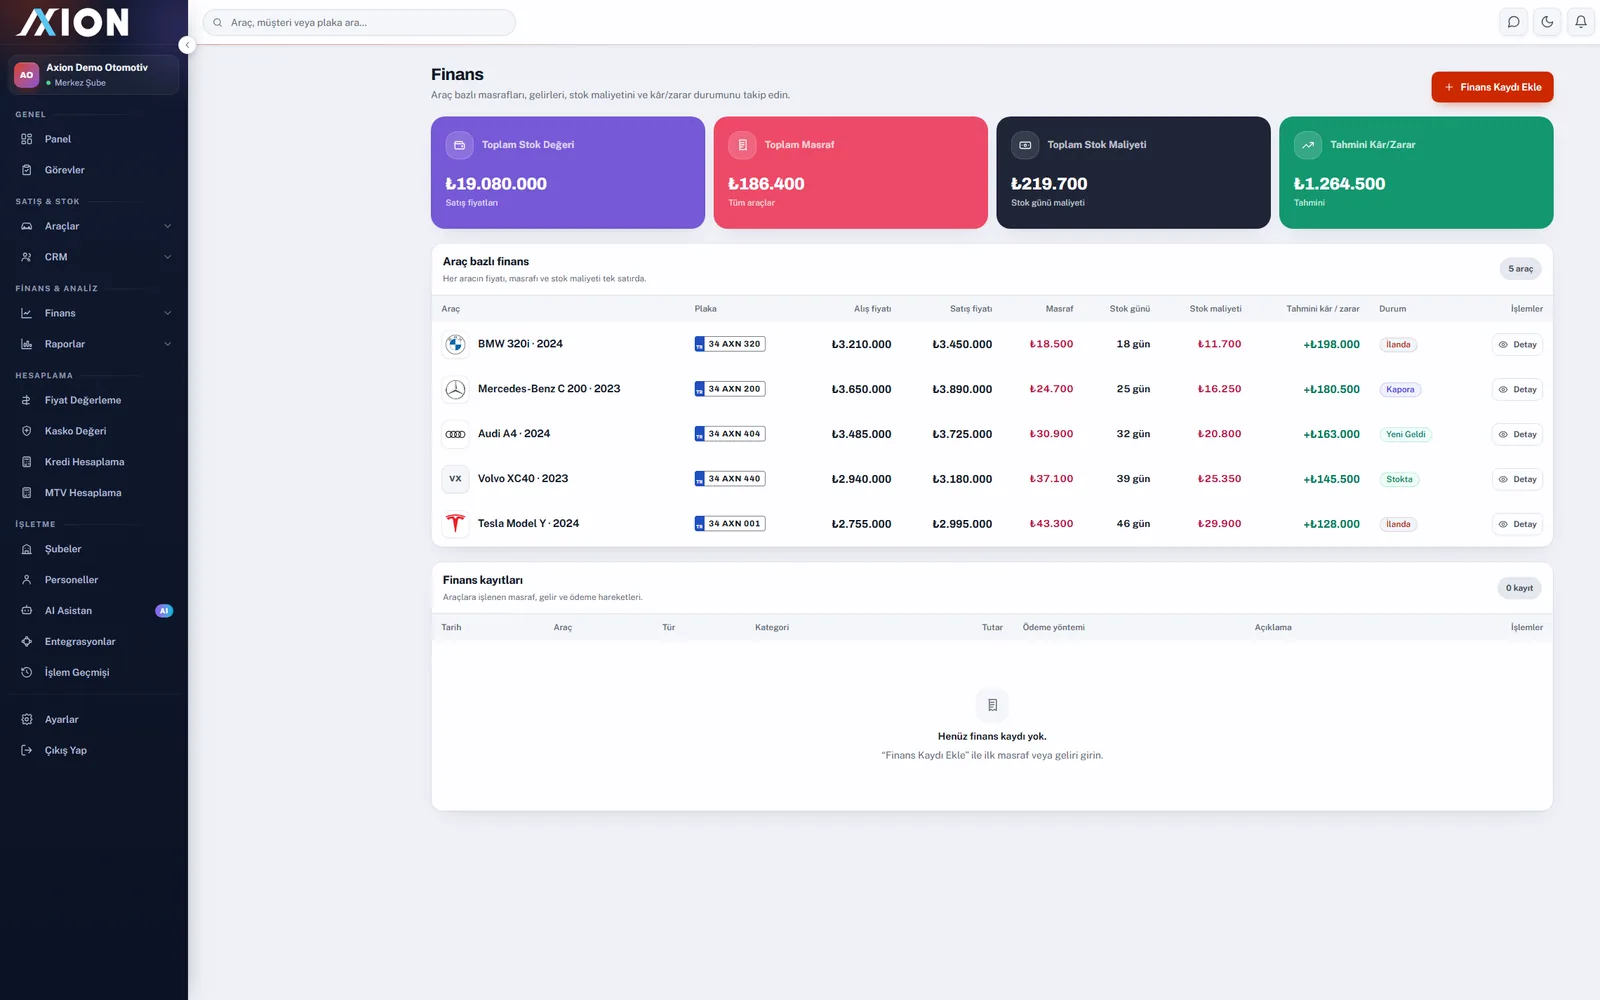
Task: Click the Axion Demo Otomotiv branch card
Action: tap(94, 75)
